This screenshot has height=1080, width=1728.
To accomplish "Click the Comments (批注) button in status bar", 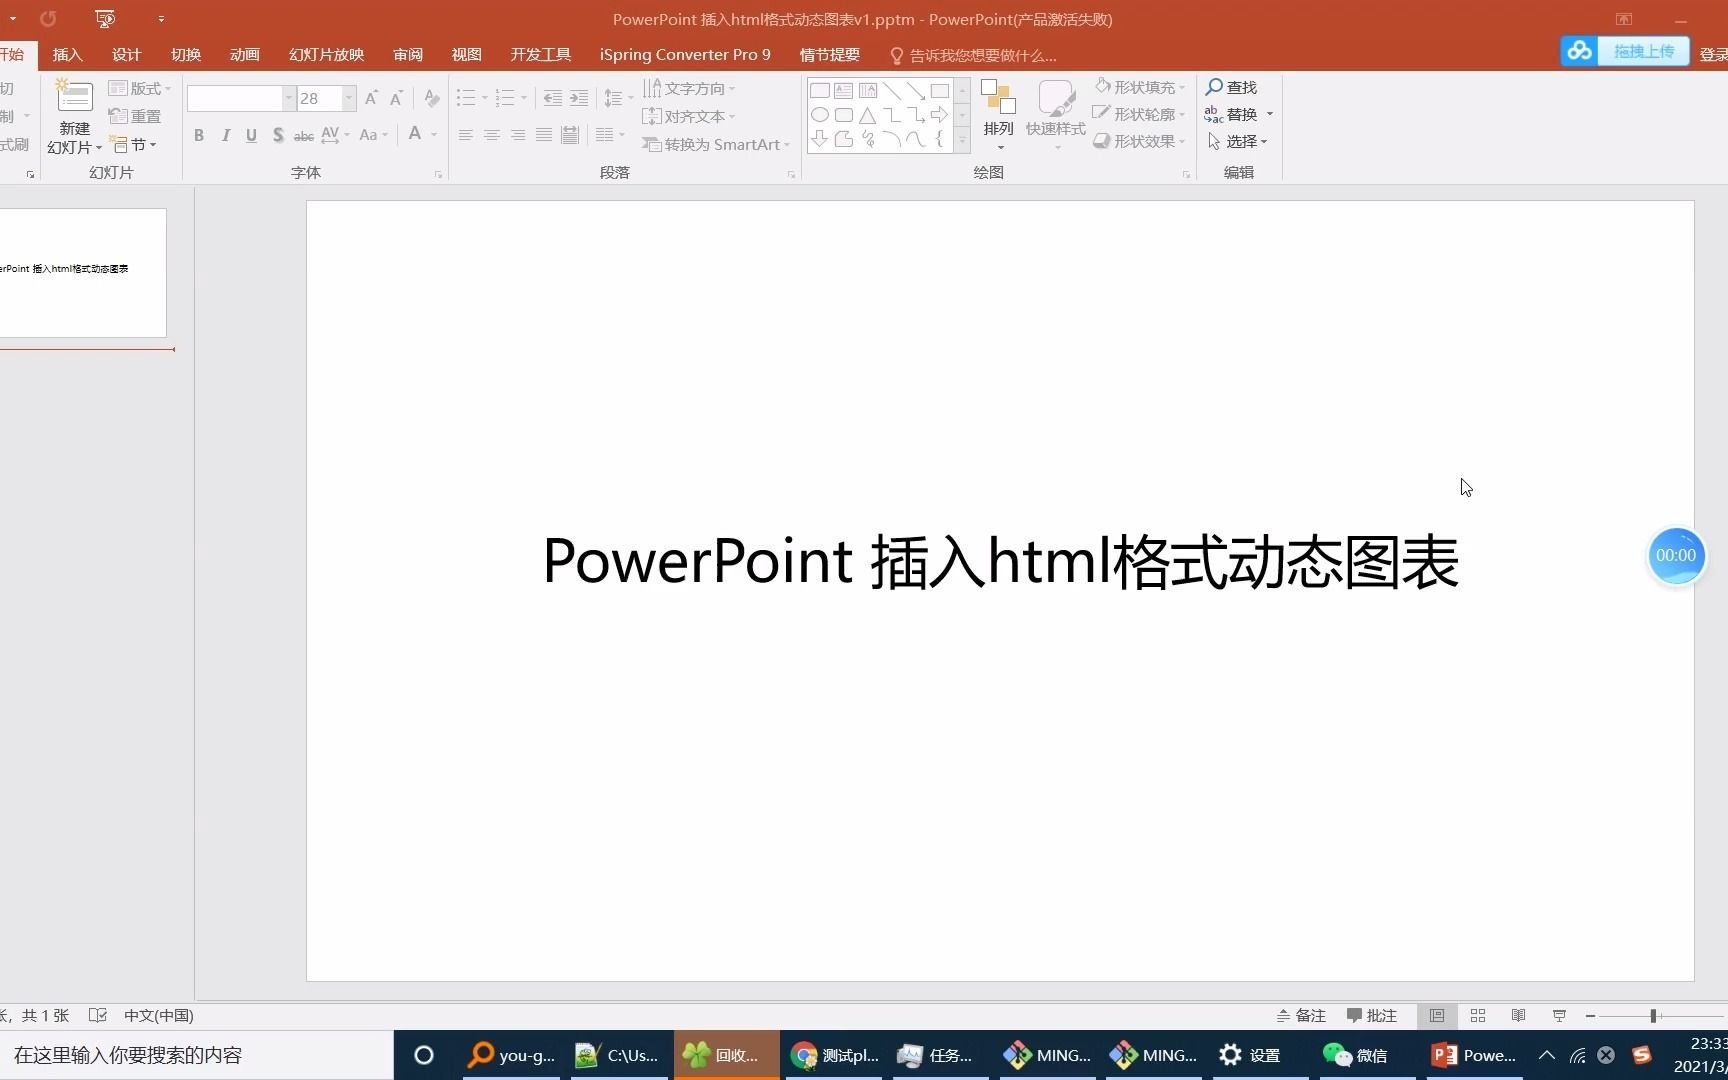I will [1372, 1015].
